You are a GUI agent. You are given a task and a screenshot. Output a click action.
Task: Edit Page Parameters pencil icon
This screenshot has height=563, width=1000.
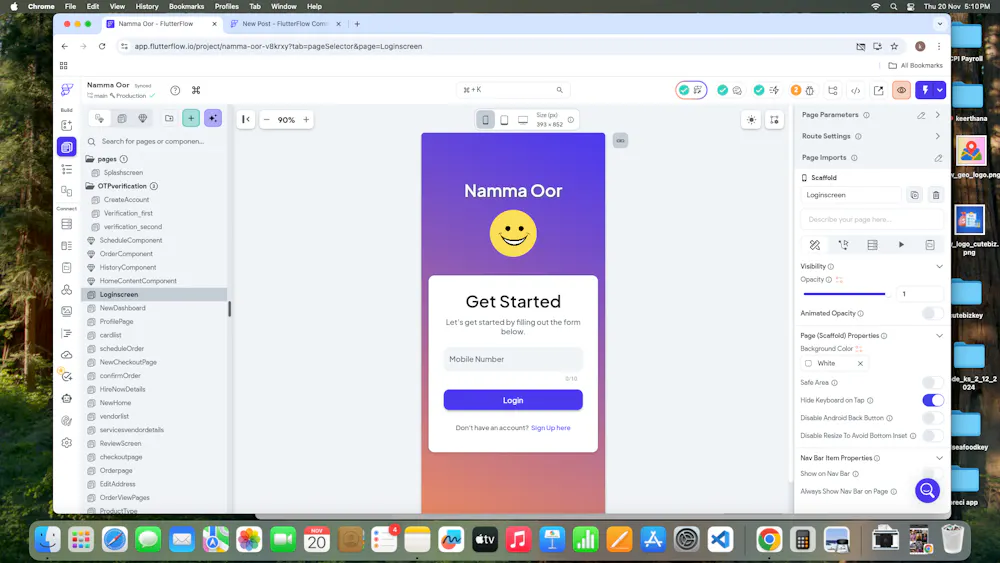(921, 115)
